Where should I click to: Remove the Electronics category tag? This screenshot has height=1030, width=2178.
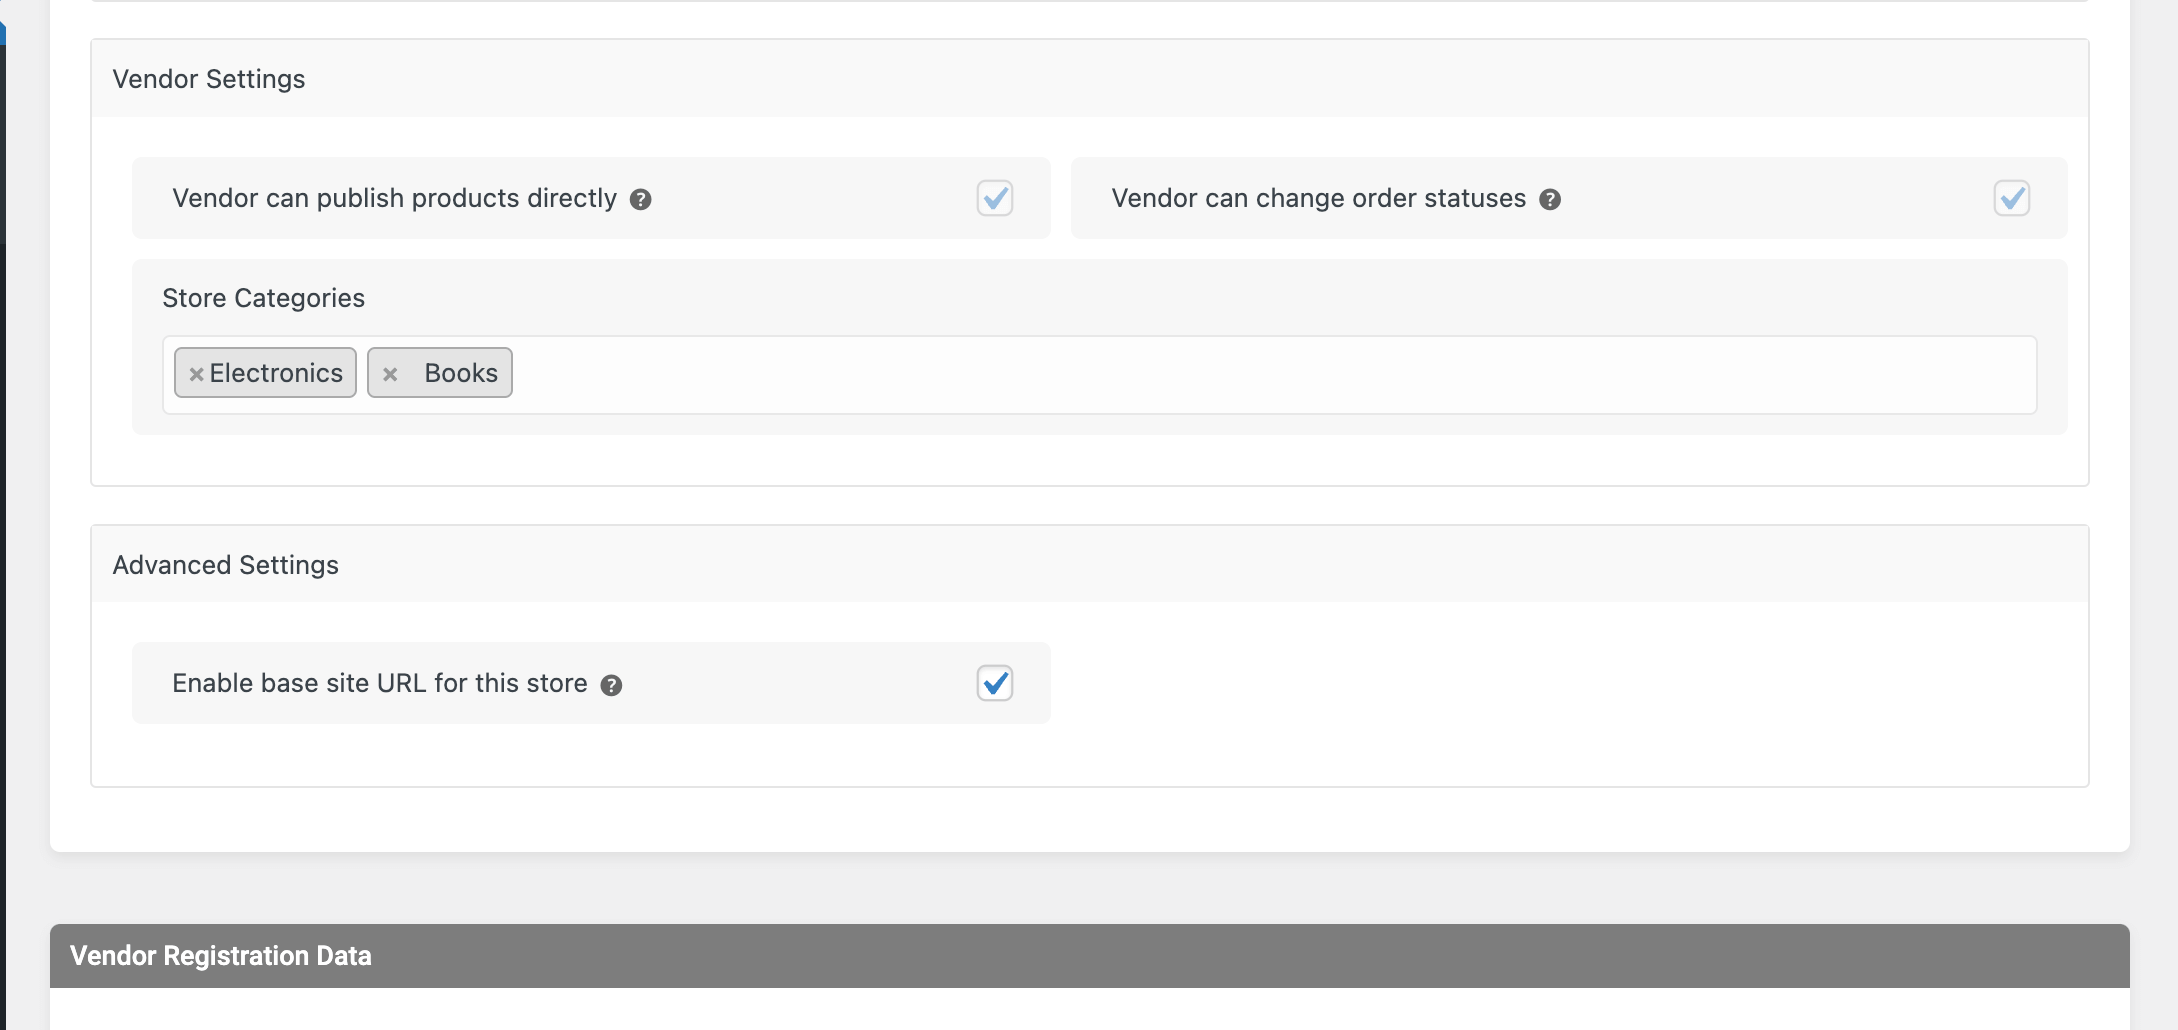coord(196,374)
